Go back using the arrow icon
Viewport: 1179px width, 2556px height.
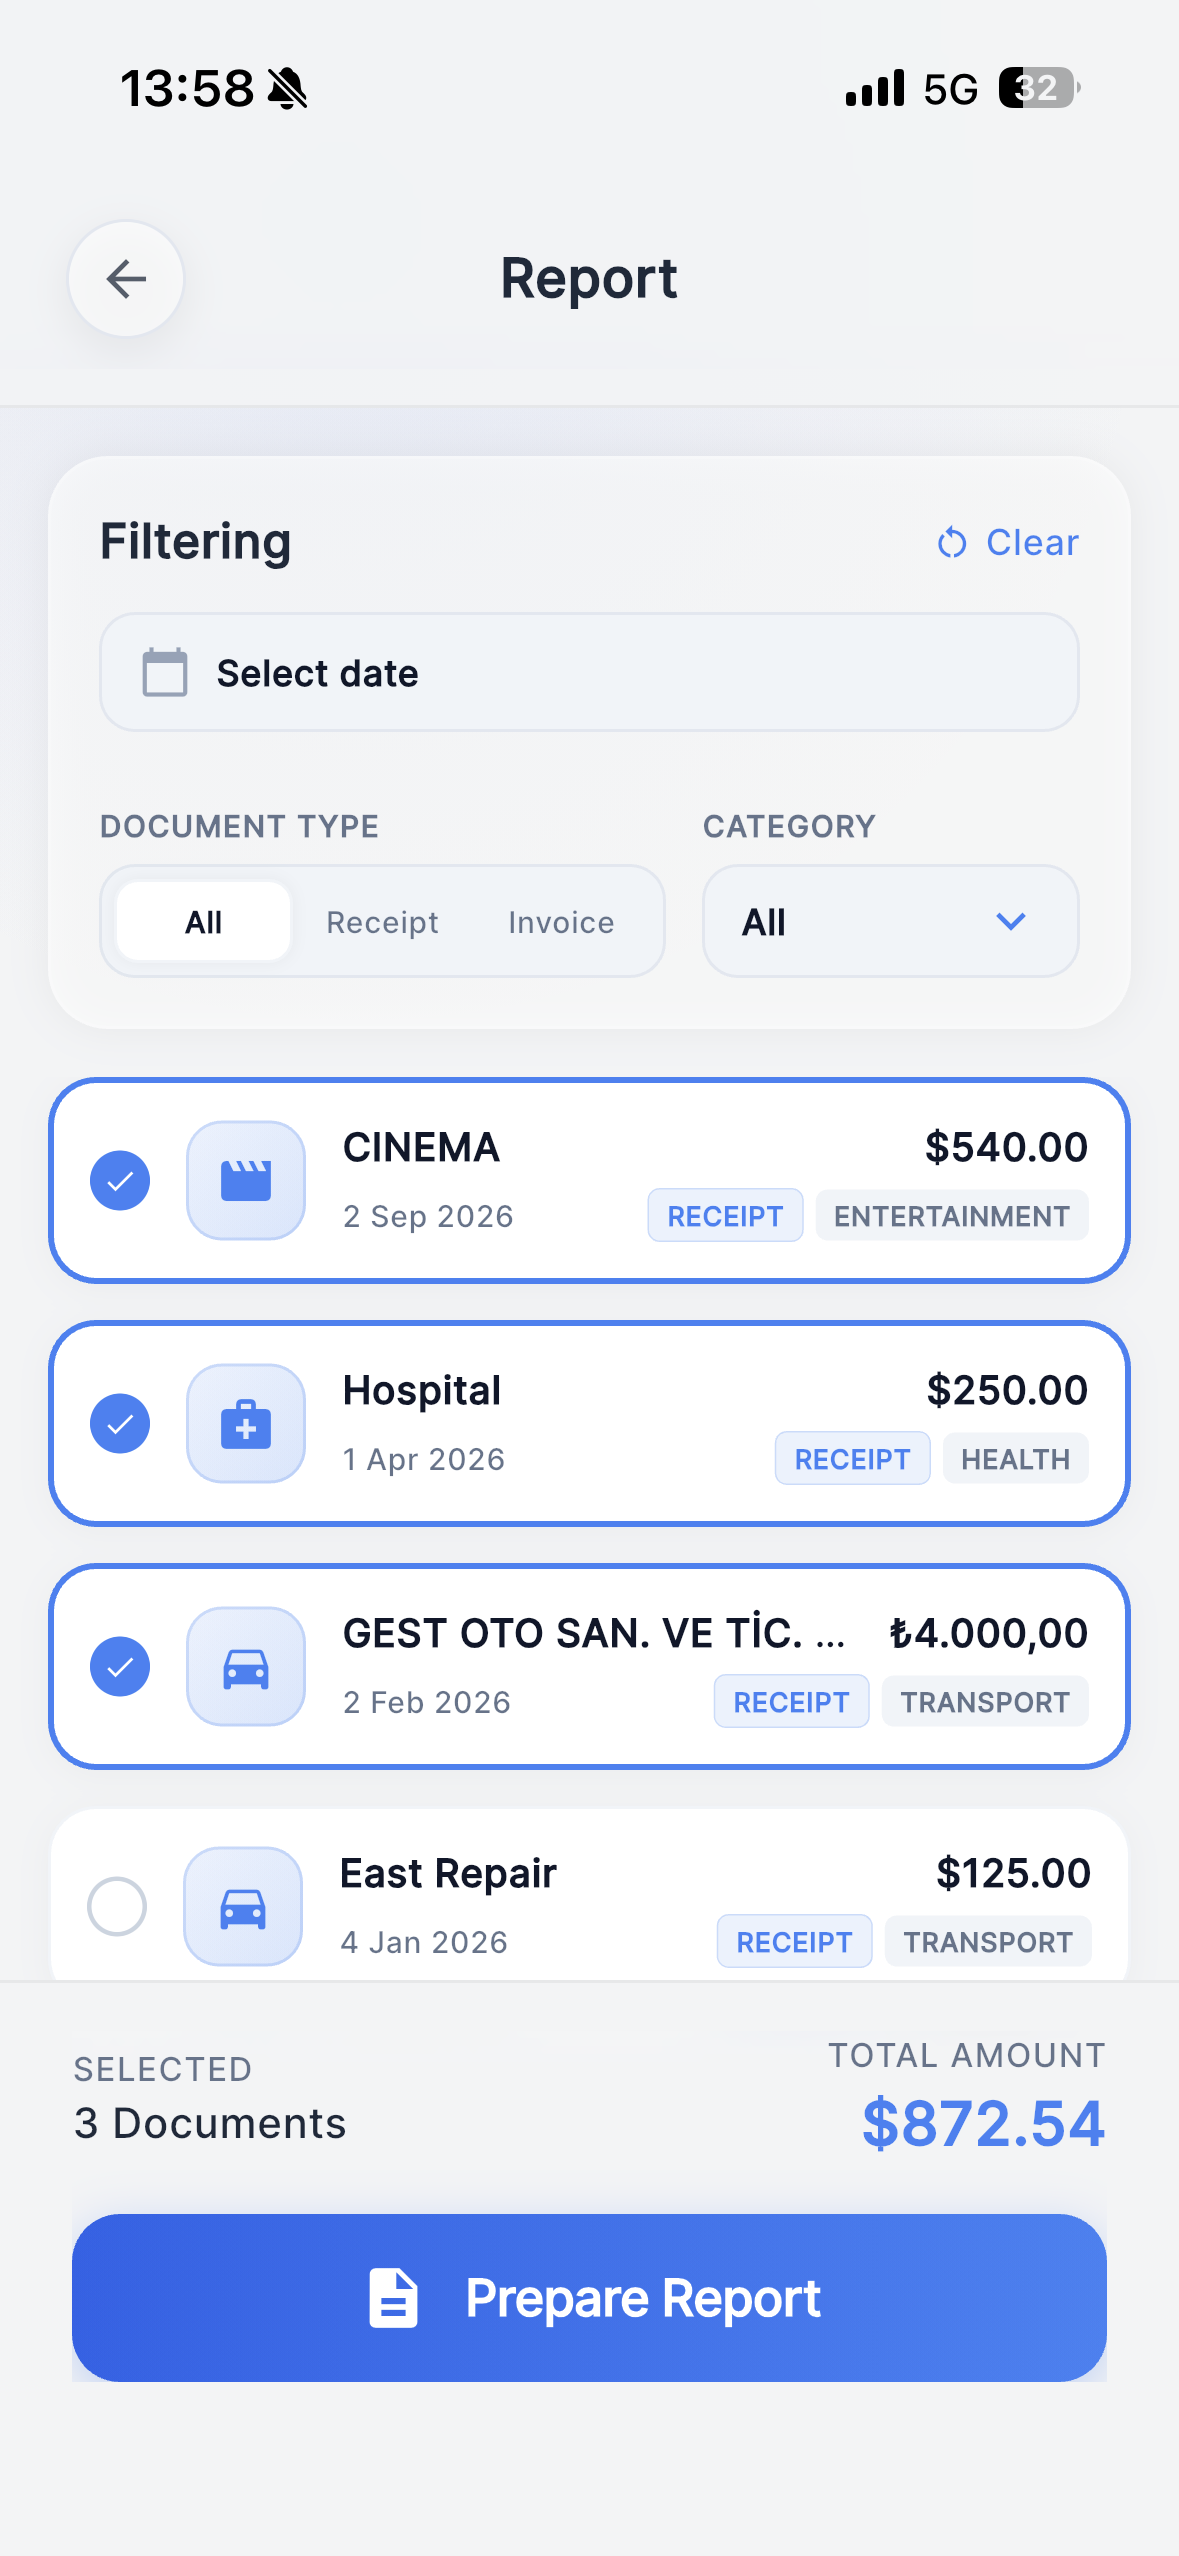(x=126, y=279)
